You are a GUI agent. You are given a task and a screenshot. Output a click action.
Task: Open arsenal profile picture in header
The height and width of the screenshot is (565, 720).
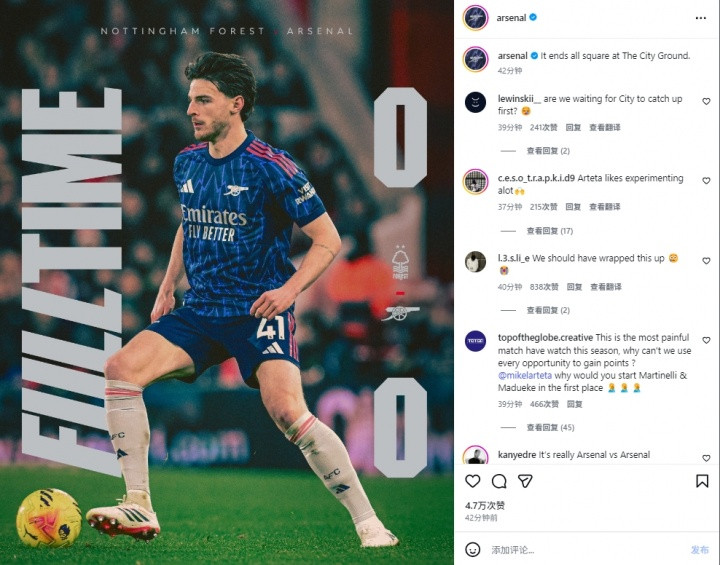pyautogui.click(x=475, y=18)
